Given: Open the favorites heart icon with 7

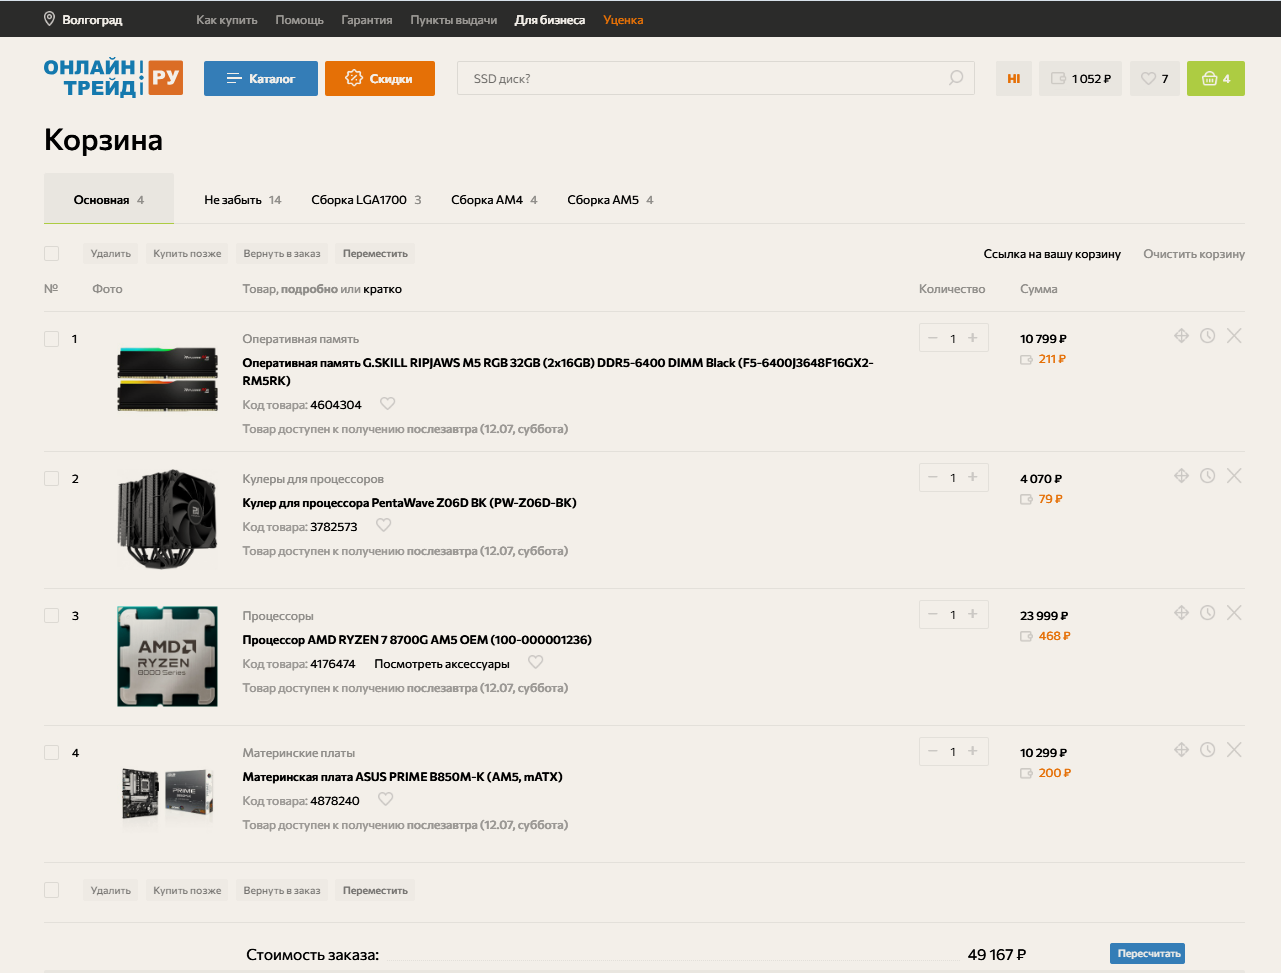Looking at the screenshot, I should [x=1155, y=79].
